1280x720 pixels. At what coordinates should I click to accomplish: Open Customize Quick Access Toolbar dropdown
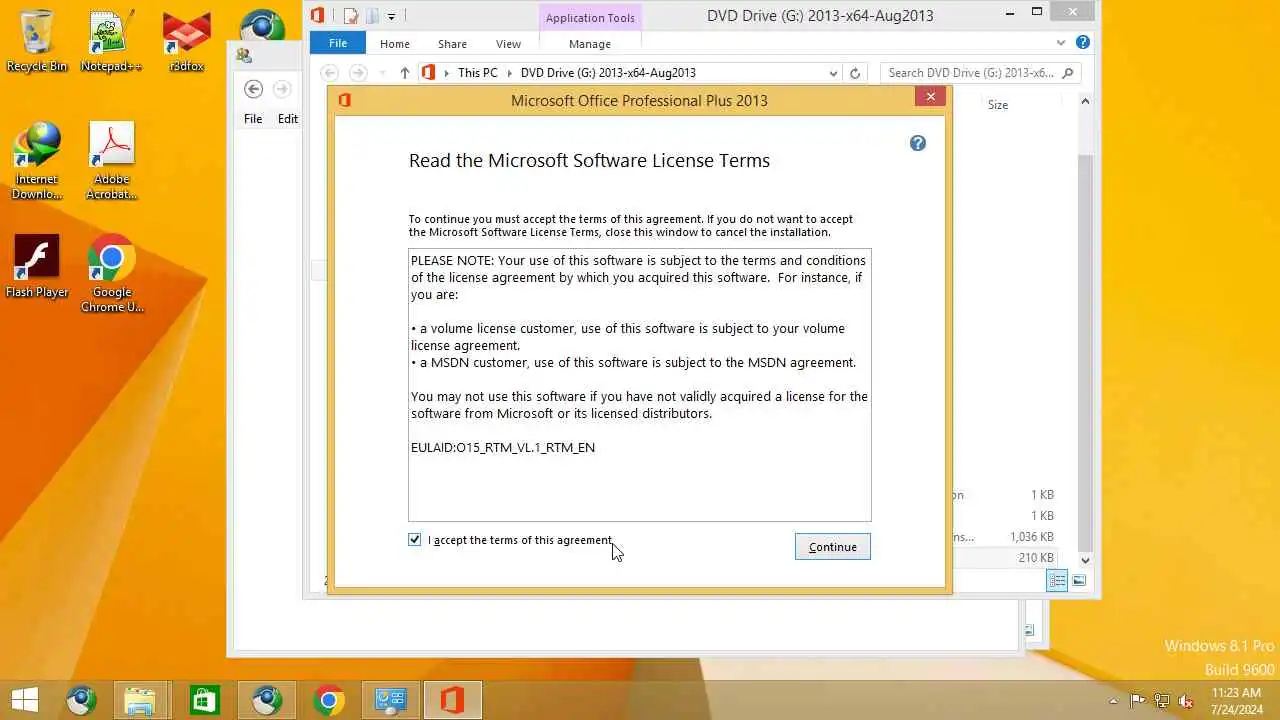pyautogui.click(x=391, y=16)
